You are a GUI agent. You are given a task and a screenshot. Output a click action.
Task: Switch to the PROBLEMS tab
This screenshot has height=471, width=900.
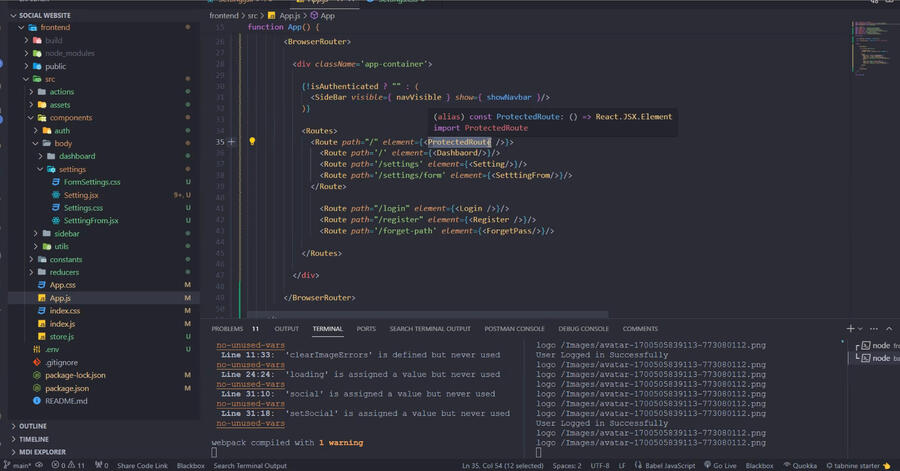point(227,328)
